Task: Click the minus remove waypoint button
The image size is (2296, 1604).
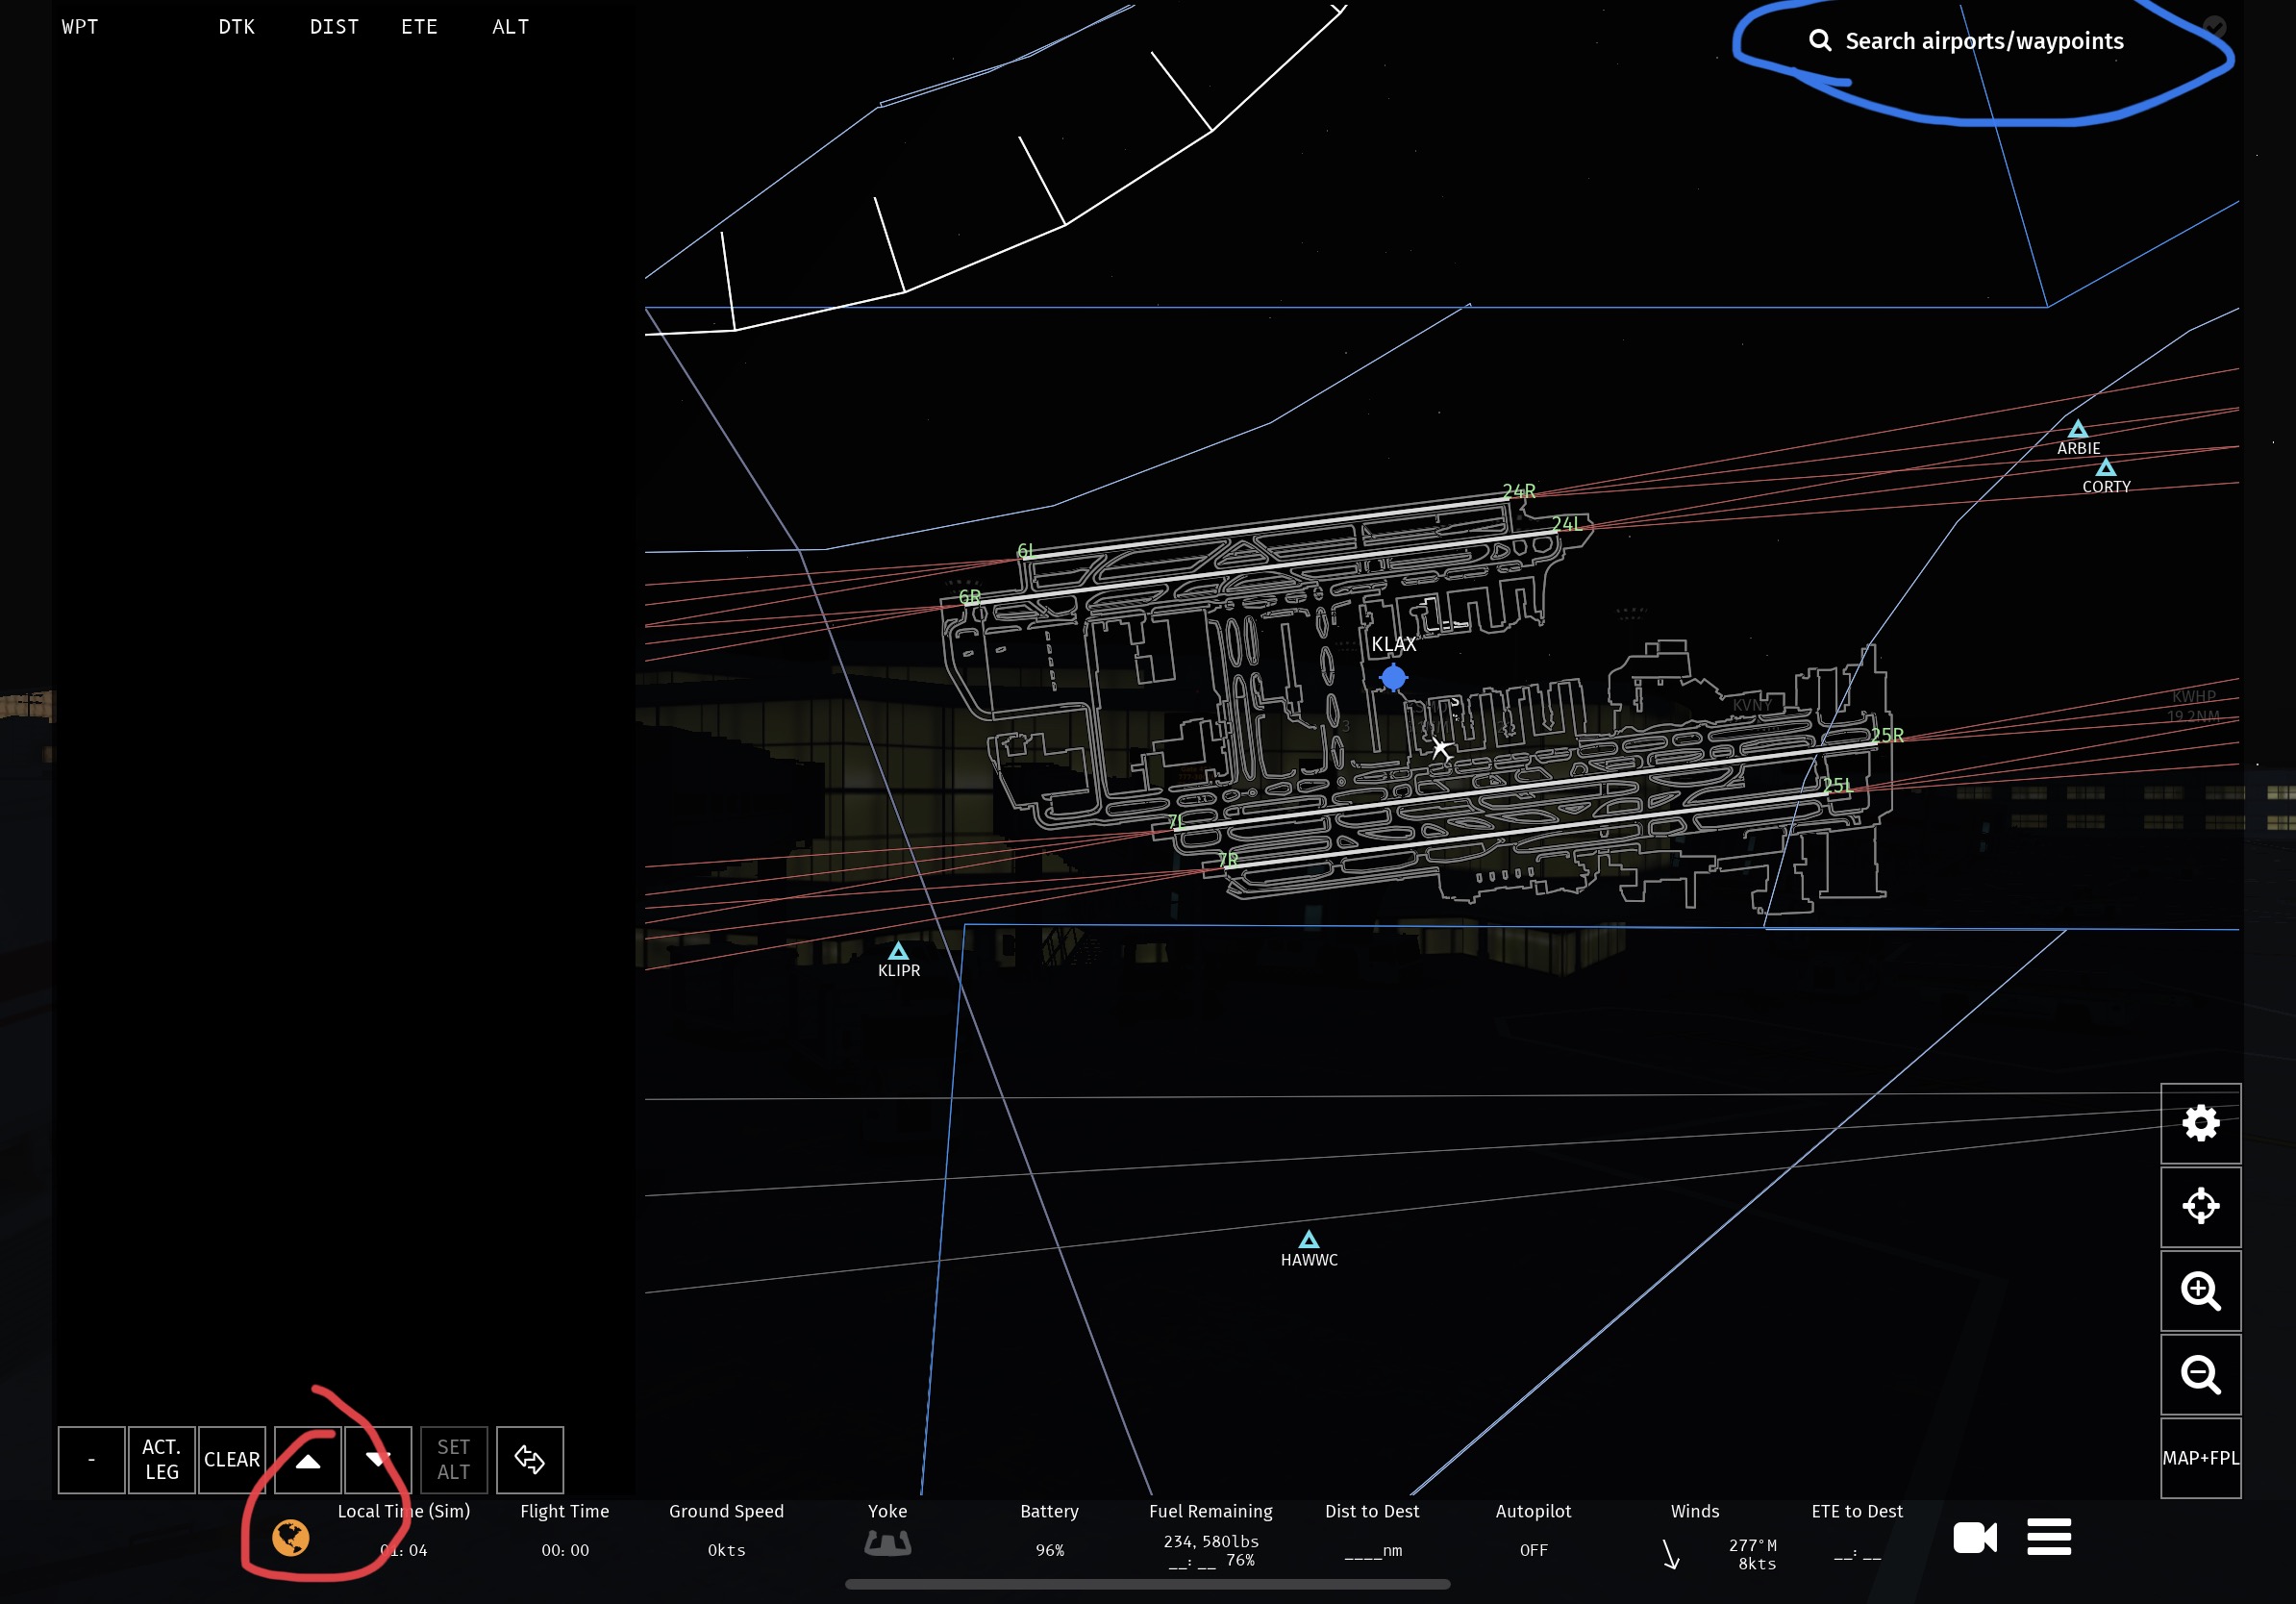Action: (x=91, y=1460)
